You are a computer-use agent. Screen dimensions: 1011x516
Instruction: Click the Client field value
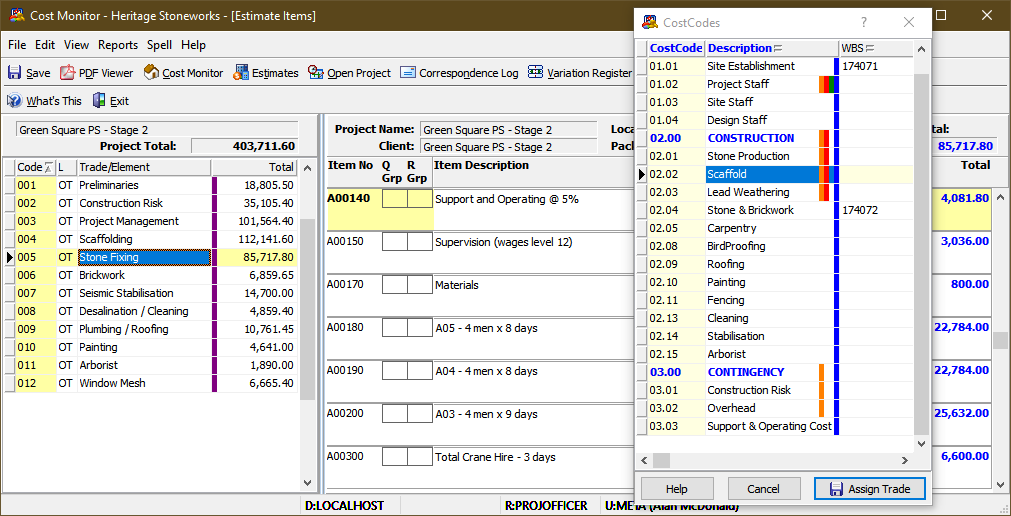pyautogui.click(x=508, y=147)
